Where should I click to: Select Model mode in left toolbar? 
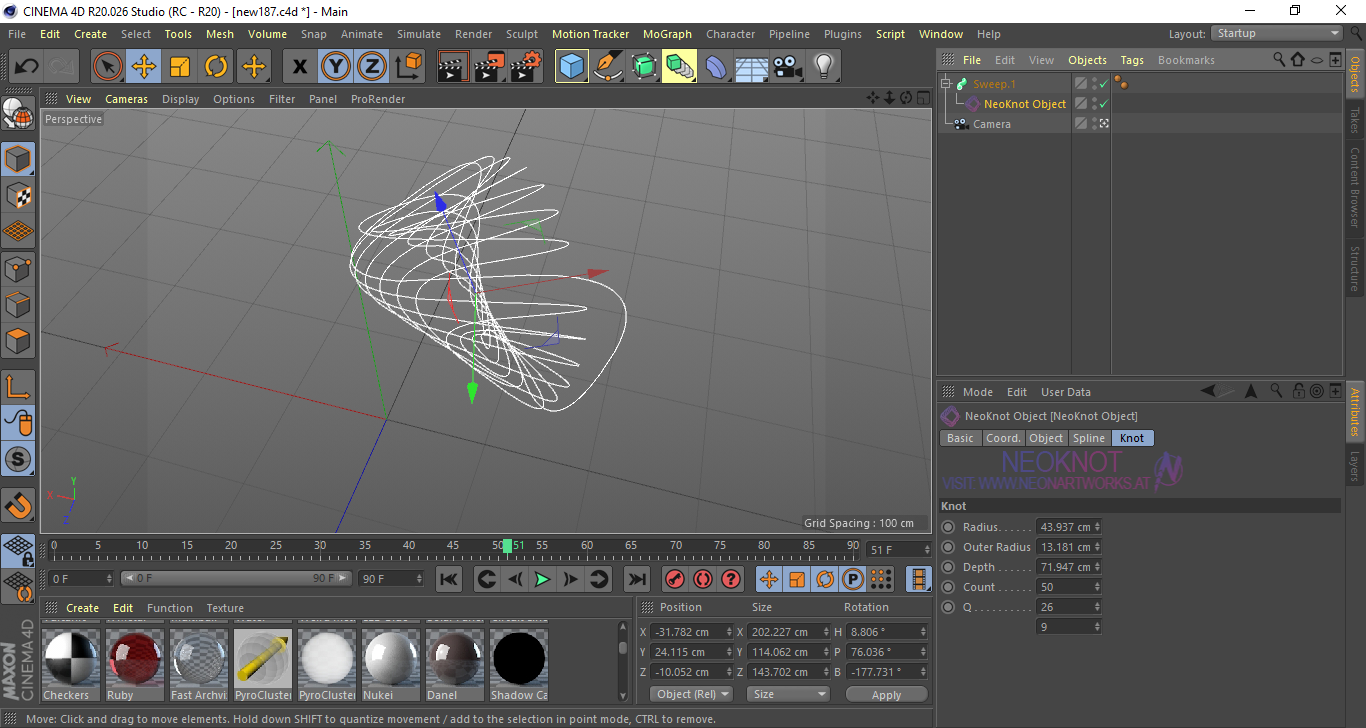pyautogui.click(x=18, y=159)
